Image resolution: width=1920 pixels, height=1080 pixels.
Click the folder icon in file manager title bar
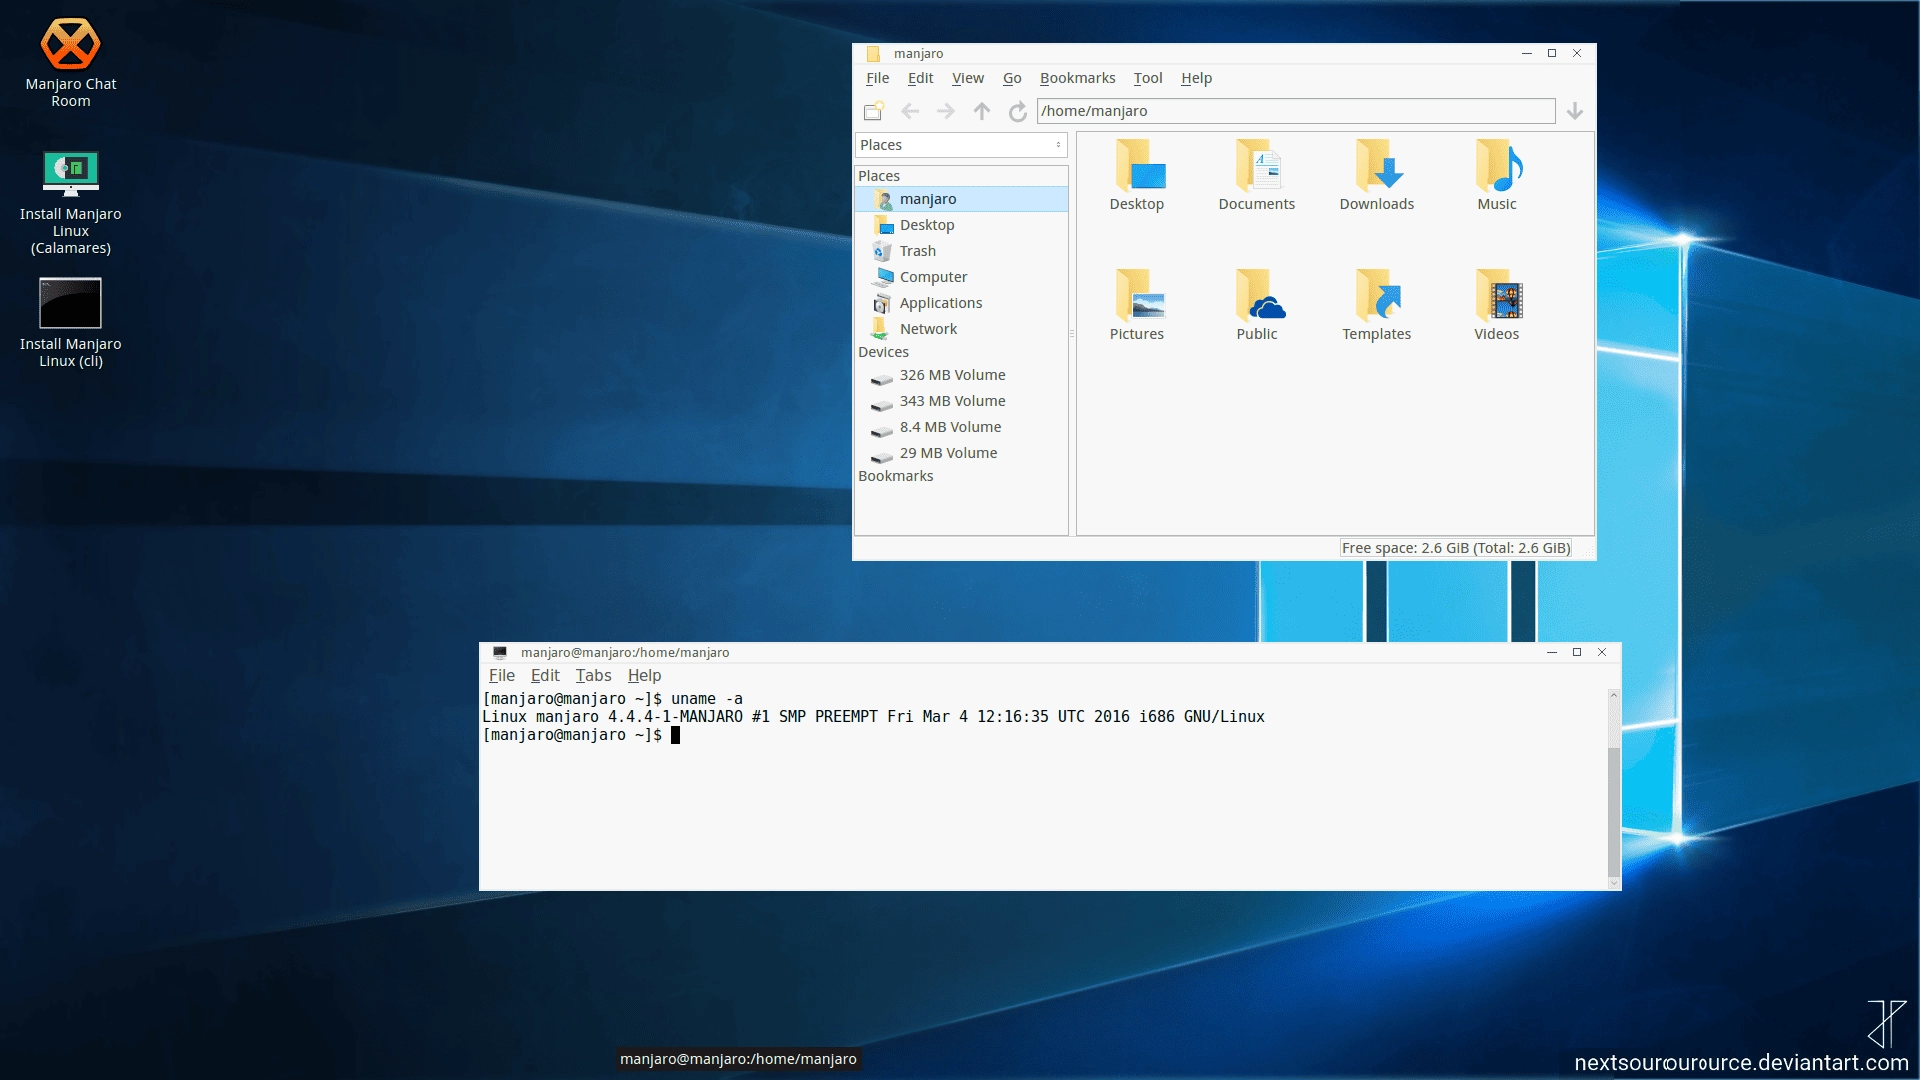click(x=872, y=53)
